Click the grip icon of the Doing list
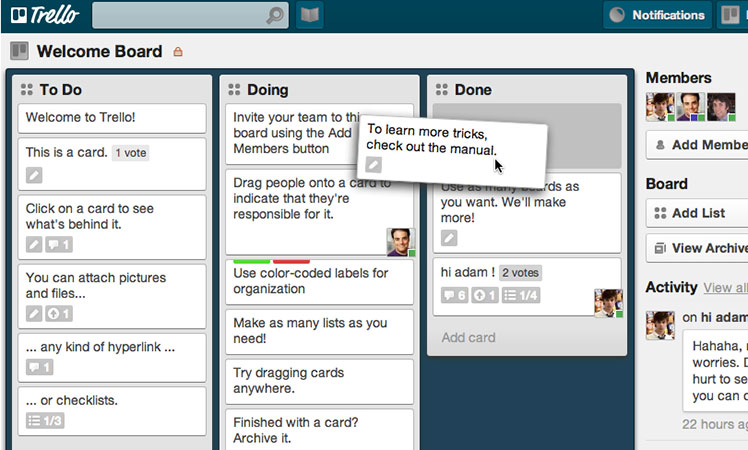 (234, 89)
